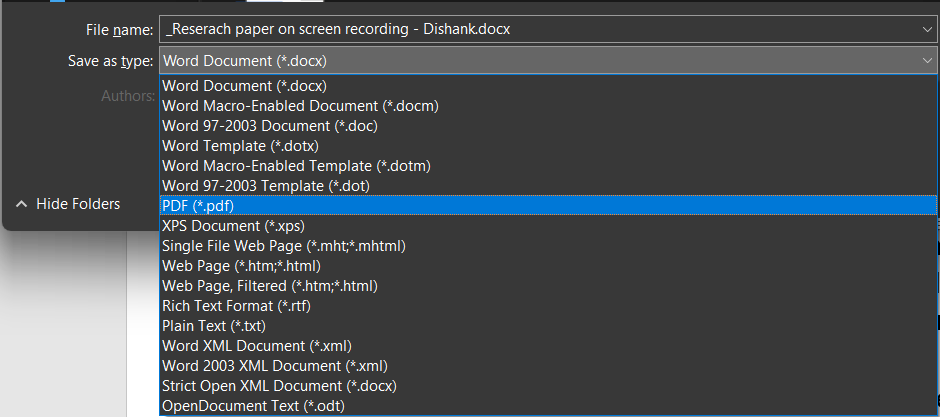The image size is (940, 417).
Task: Choose Strict Open XML Document (*.docx)
Action: coord(279,385)
